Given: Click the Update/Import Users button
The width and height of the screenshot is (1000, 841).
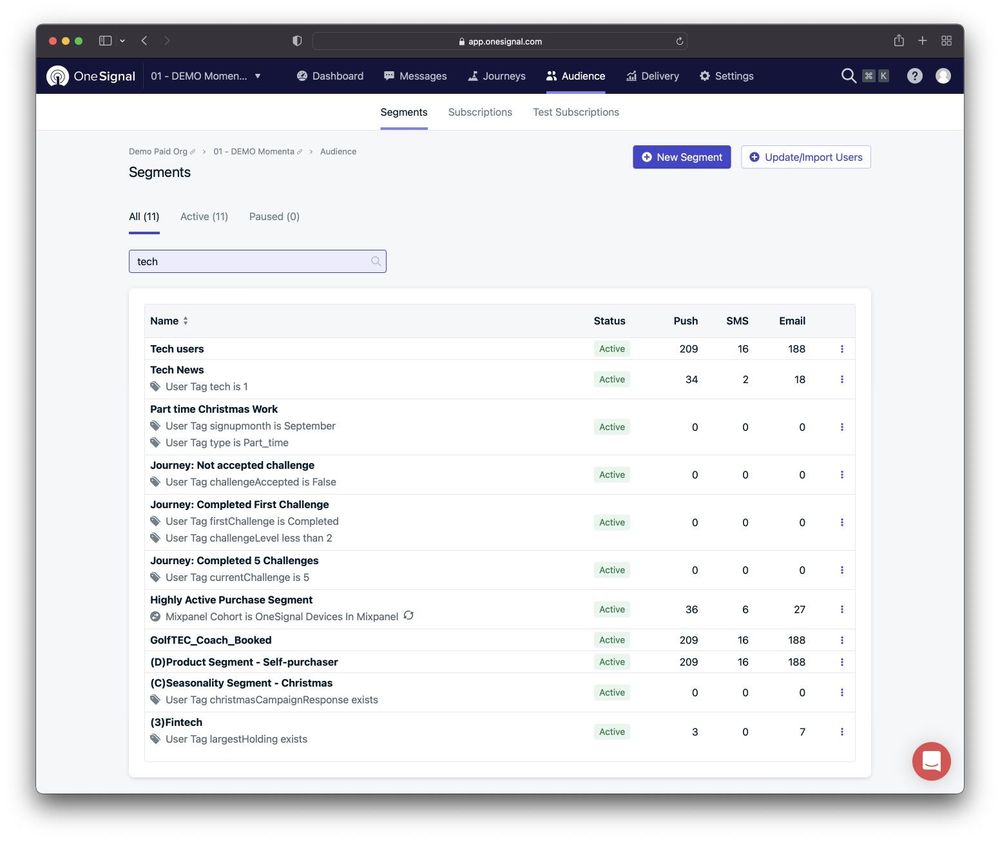Looking at the screenshot, I should (806, 157).
